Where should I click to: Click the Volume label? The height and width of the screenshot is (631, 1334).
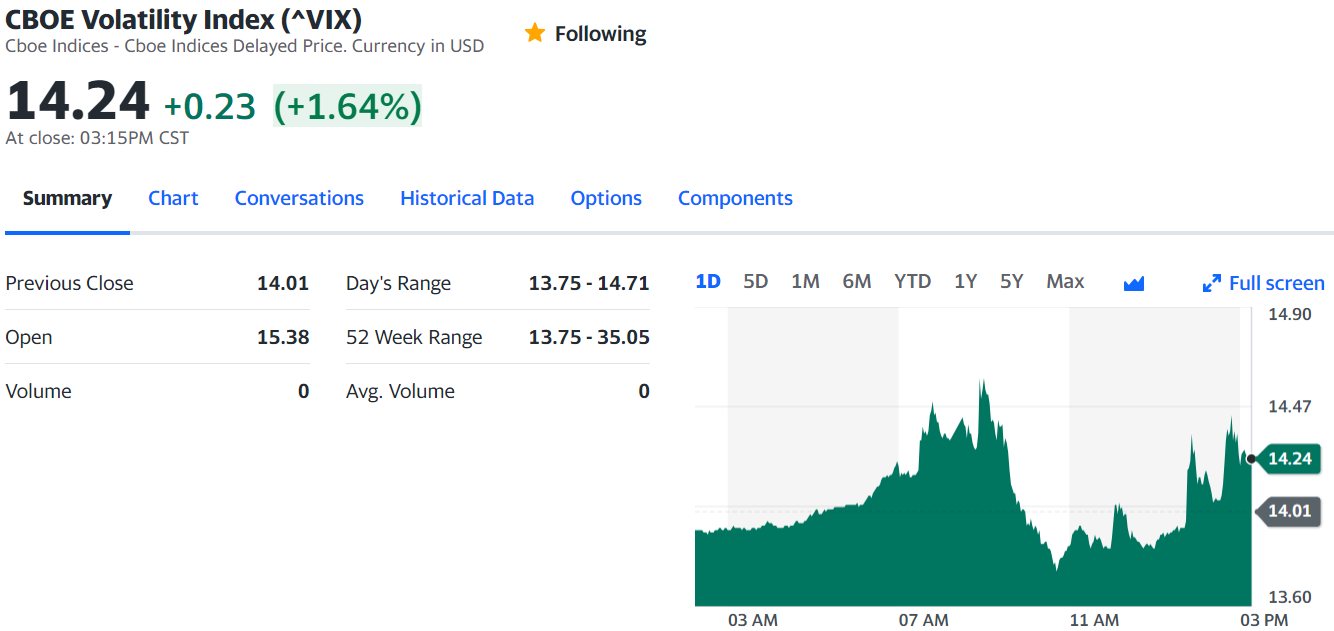click(38, 391)
